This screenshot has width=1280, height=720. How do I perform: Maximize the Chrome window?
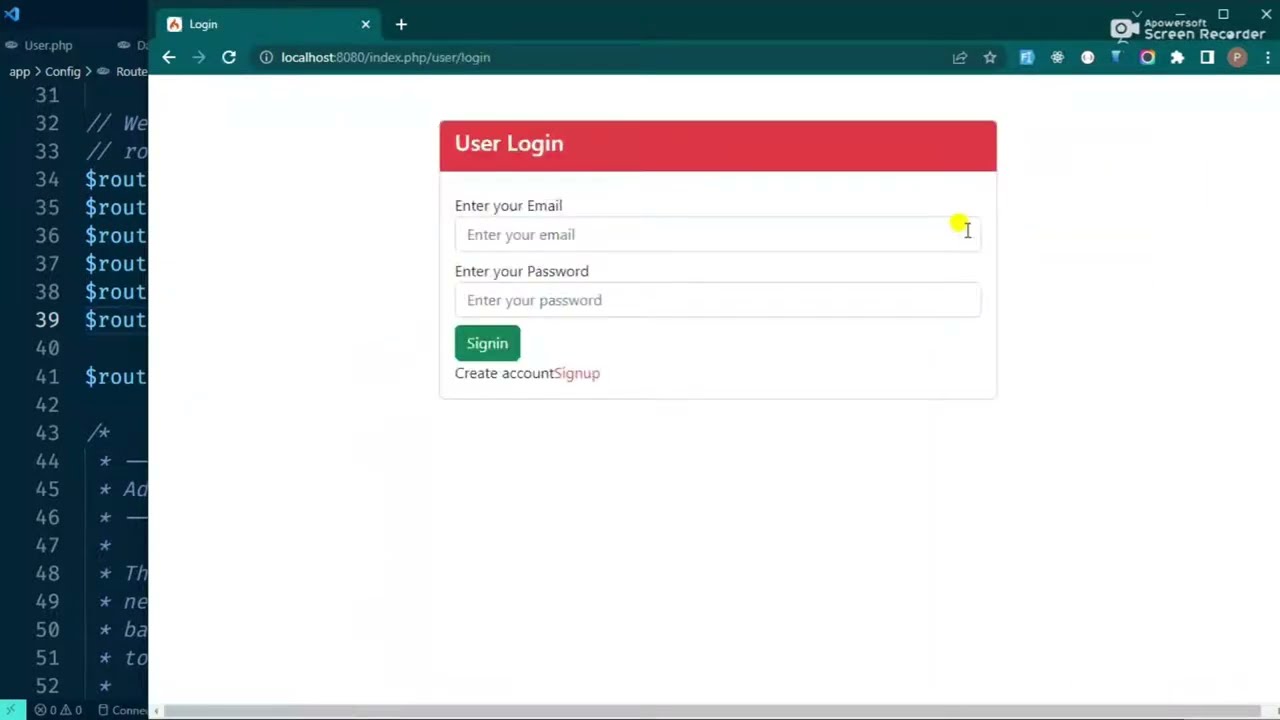pos(1223,14)
